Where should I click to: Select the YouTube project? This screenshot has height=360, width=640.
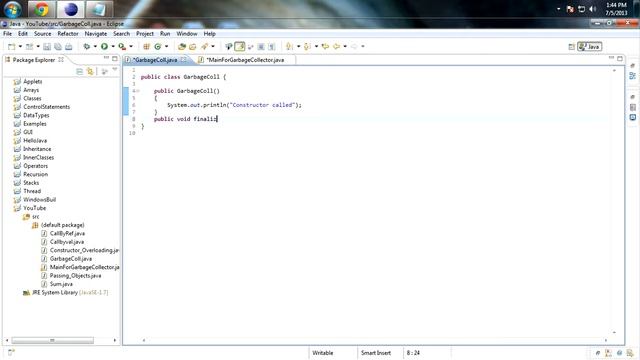click(34, 208)
